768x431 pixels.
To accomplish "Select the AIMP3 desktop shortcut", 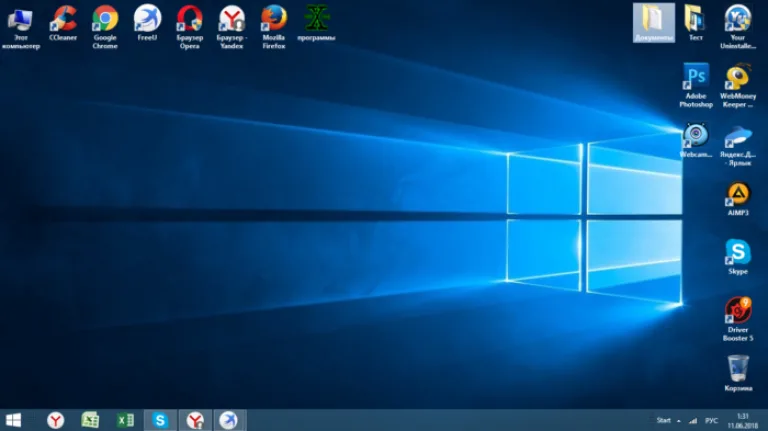I will click(738, 199).
